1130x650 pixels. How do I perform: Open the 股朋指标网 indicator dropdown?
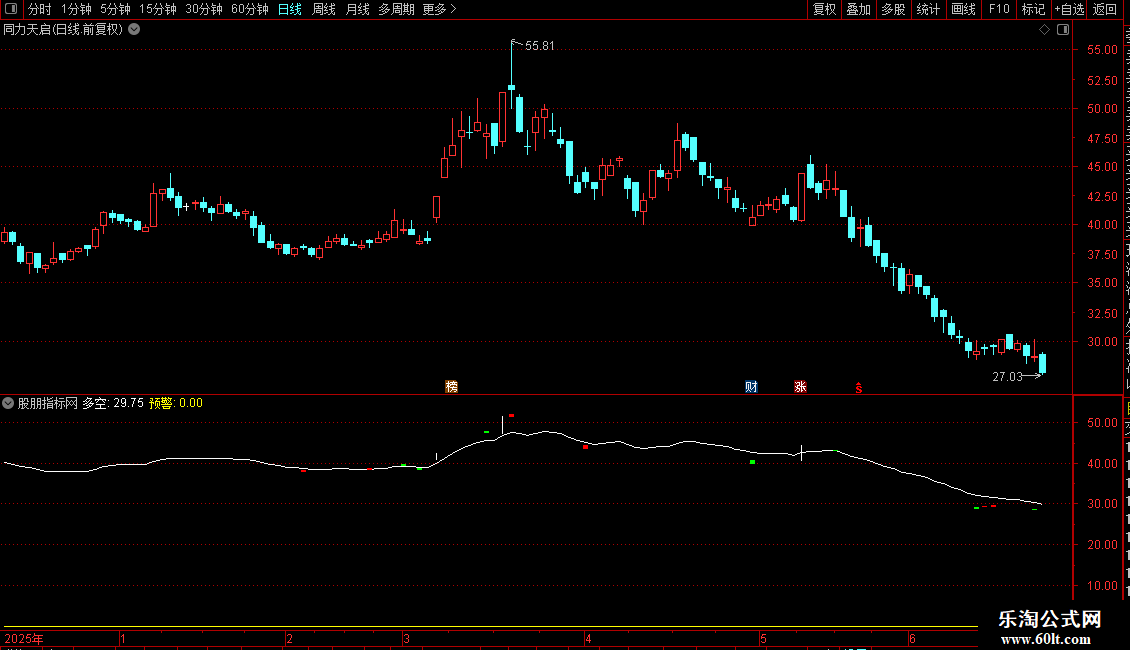(8, 404)
